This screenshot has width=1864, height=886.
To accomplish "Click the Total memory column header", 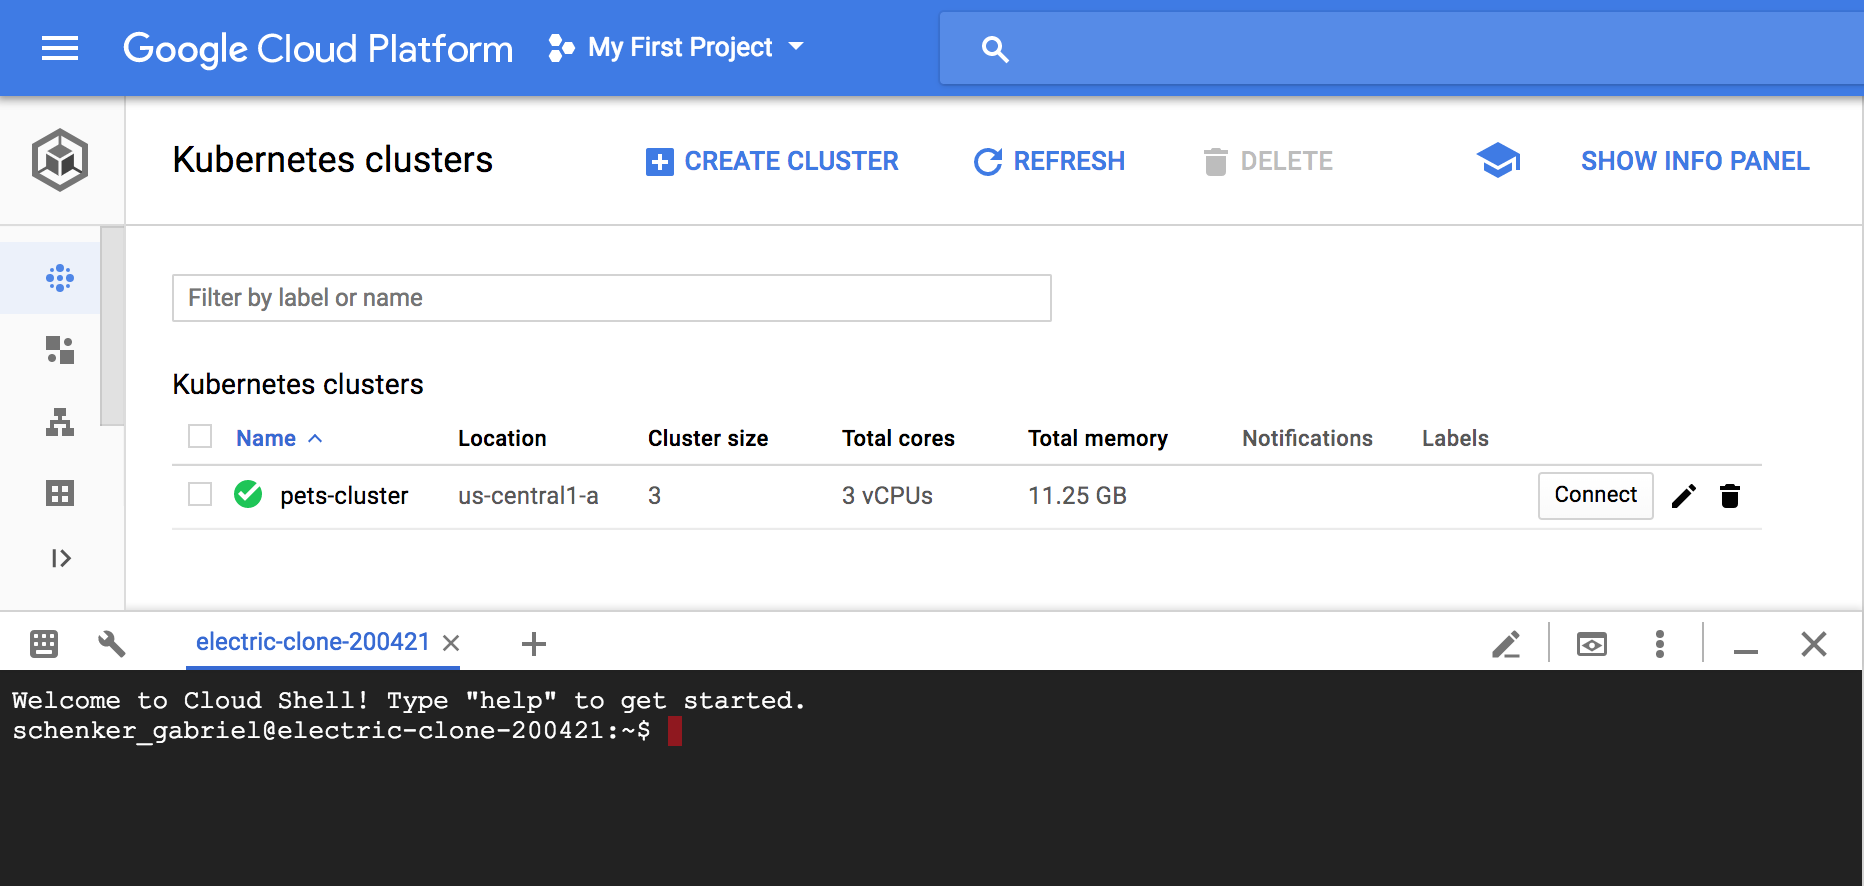I will pos(1098,438).
